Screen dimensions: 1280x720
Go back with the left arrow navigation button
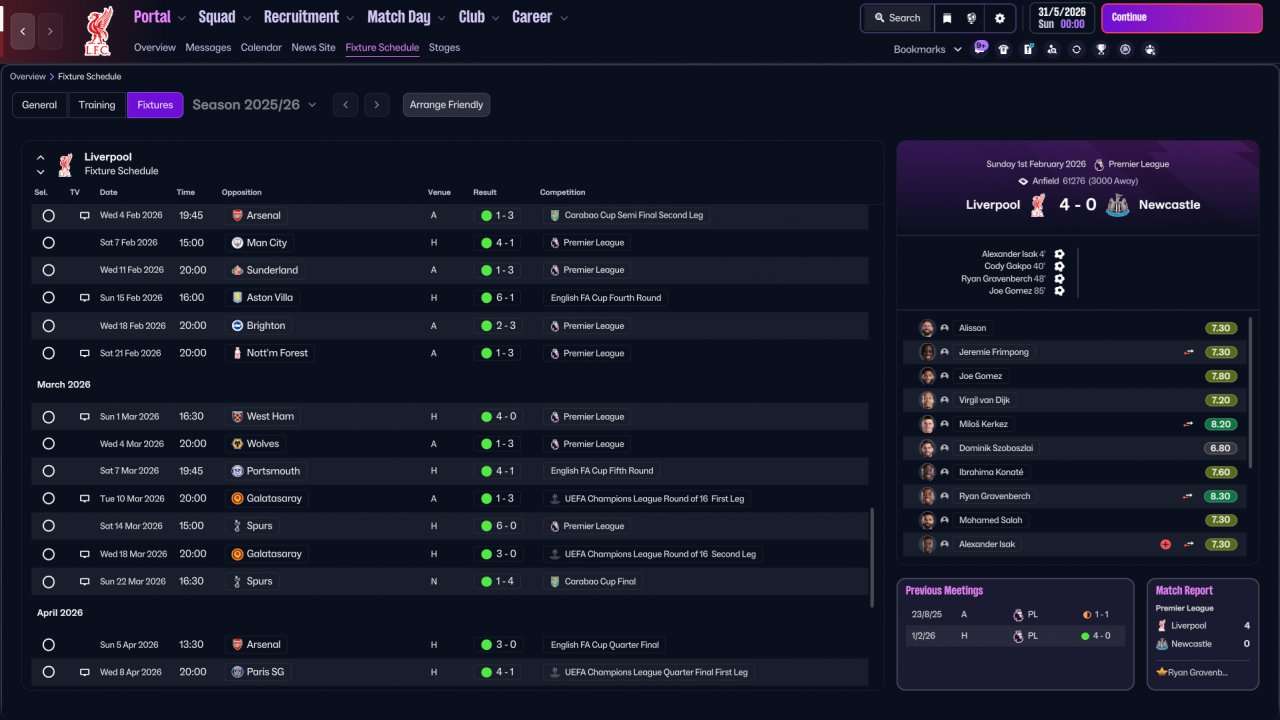[x=23, y=31]
